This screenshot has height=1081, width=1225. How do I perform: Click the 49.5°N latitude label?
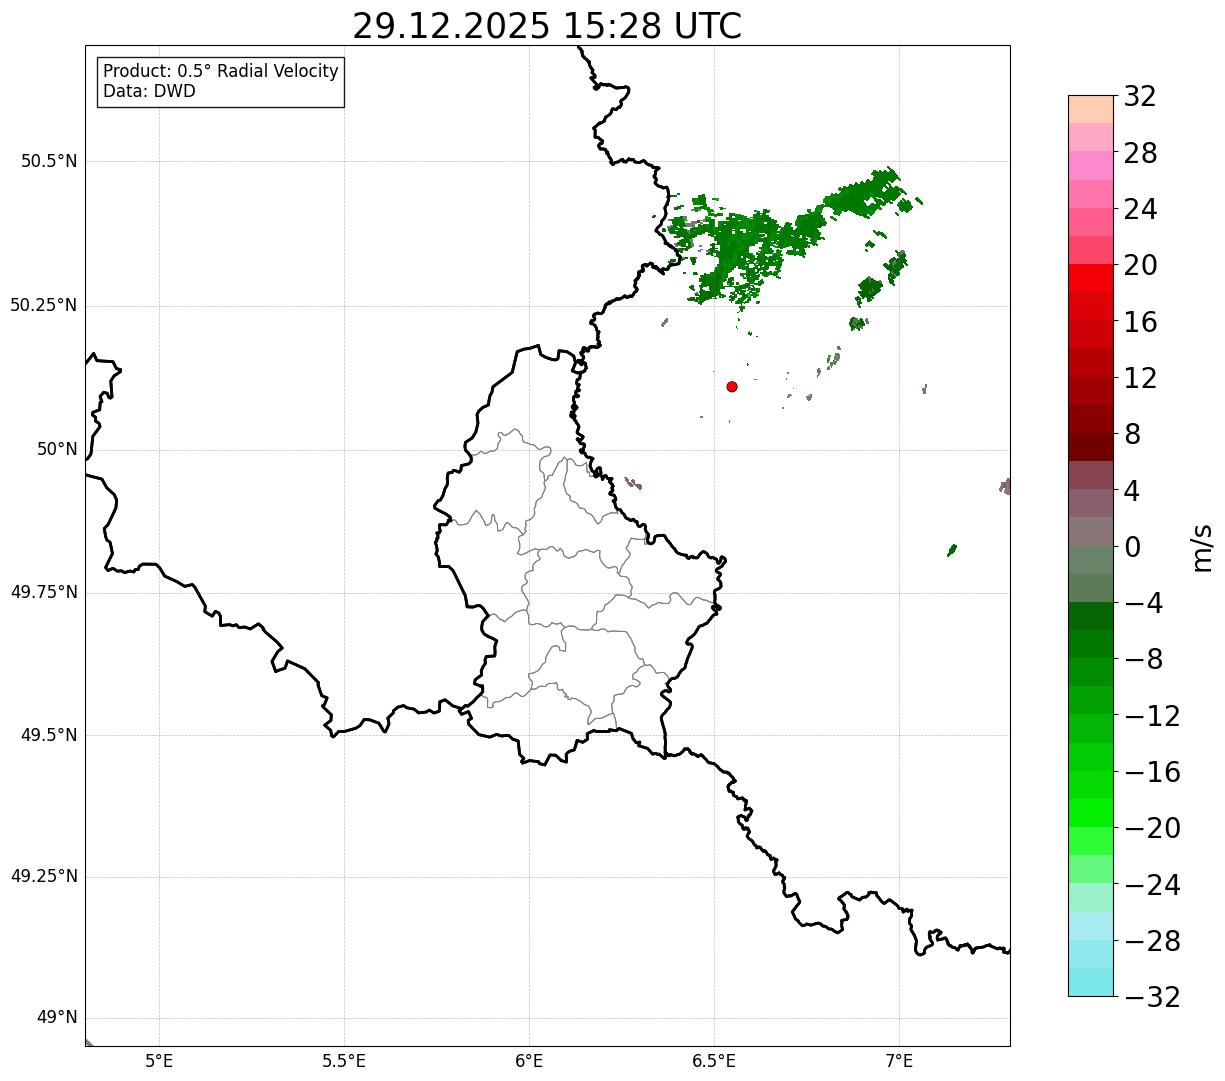[x=49, y=735]
